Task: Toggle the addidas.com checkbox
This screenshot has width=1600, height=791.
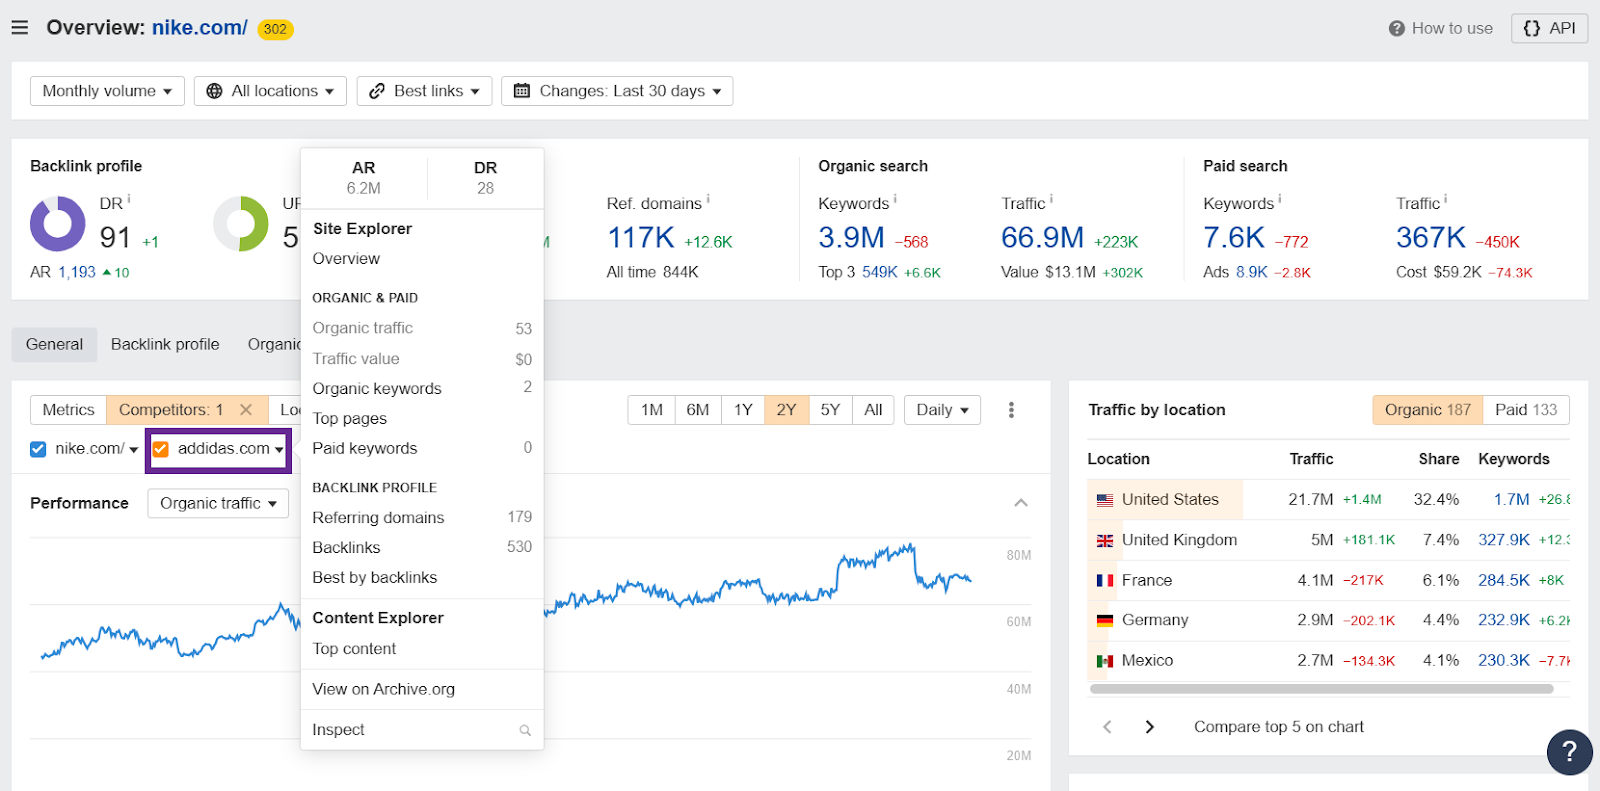Action: [x=161, y=449]
